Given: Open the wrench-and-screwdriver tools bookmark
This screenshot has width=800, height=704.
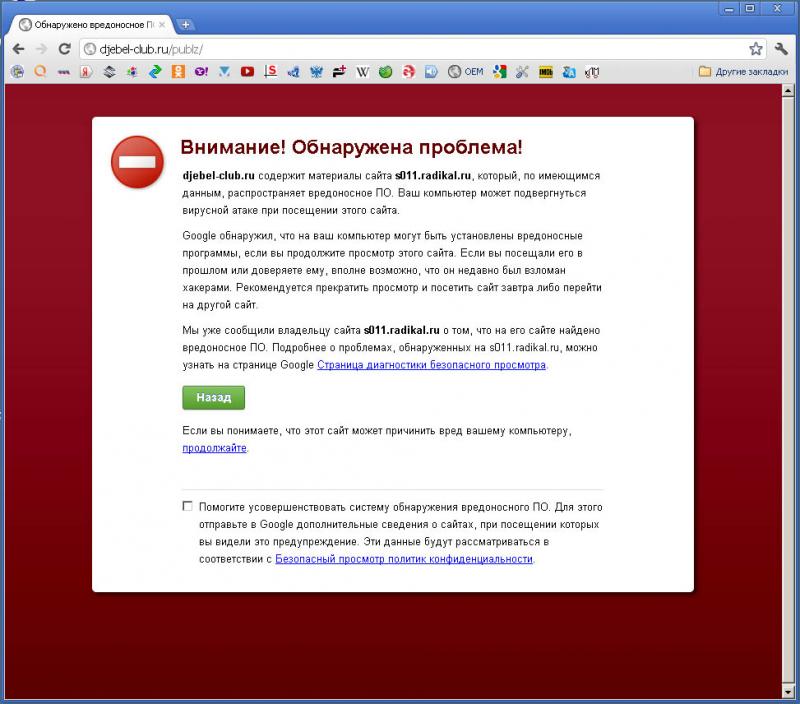Looking at the screenshot, I should tap(521, 72).
